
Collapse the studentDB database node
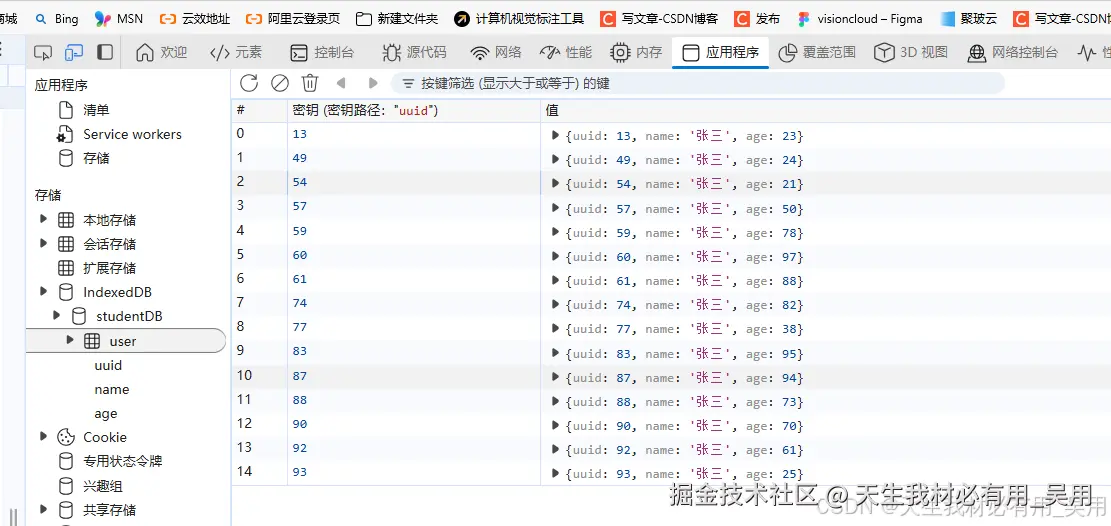pyautogui.click(x=57, y=315)
